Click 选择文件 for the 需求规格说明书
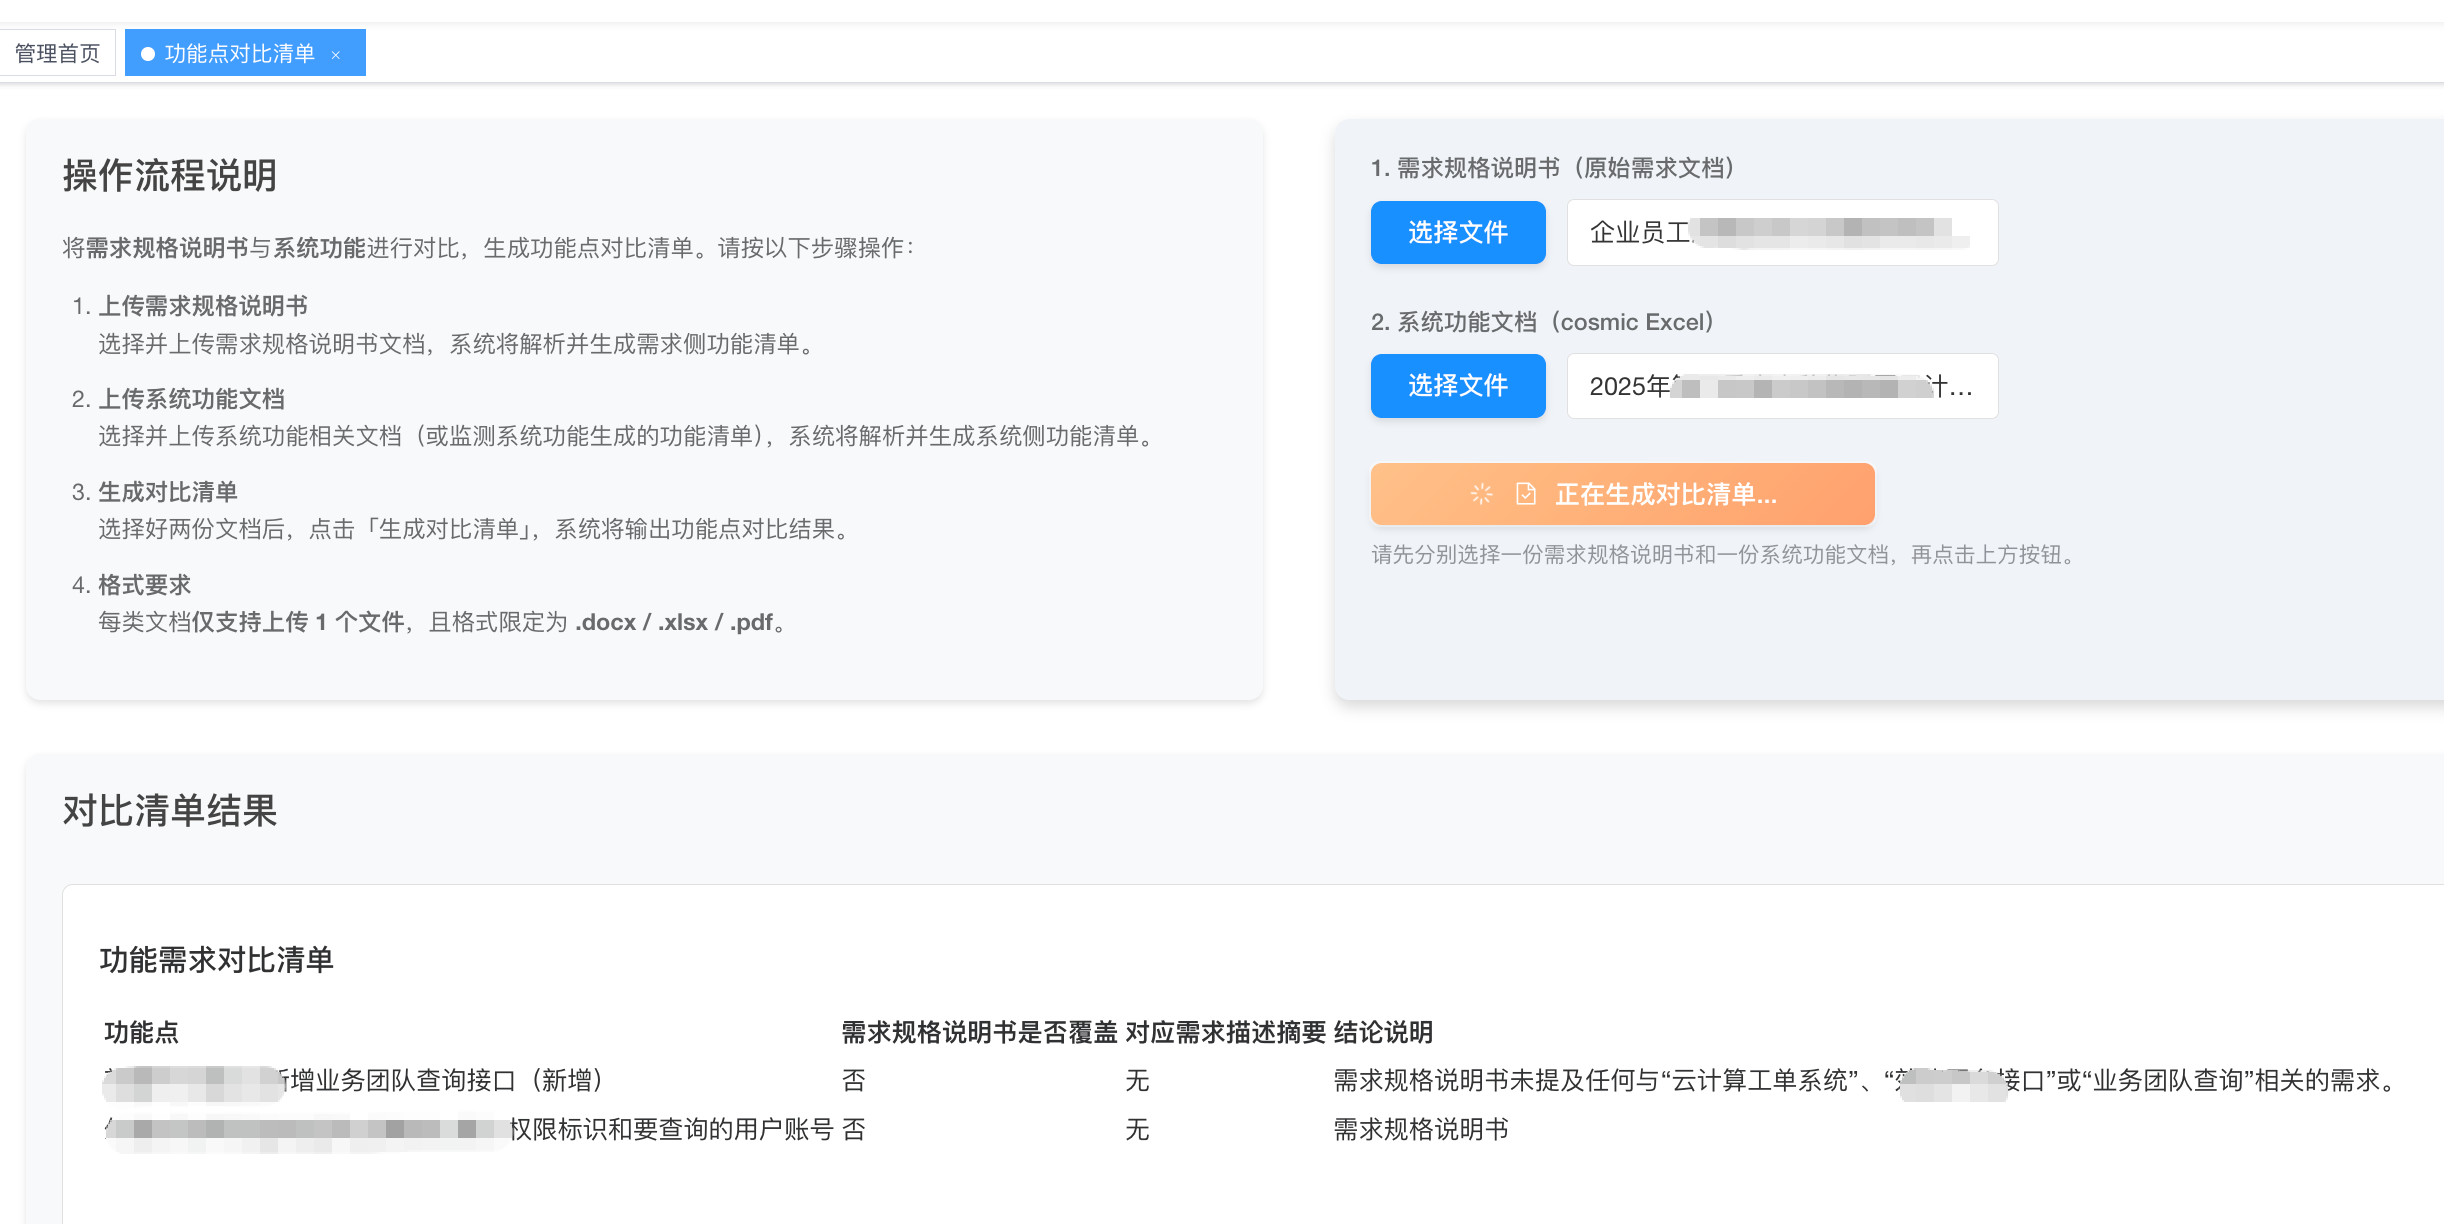 [x=1457, y=232]
